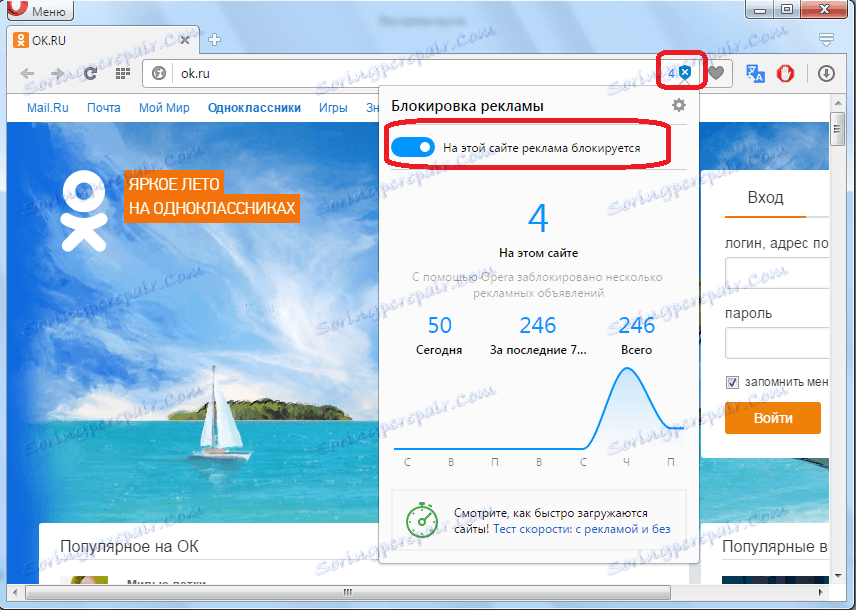Go forward with the forward arrow
This screenshot has width=856, height=610.
57,73
